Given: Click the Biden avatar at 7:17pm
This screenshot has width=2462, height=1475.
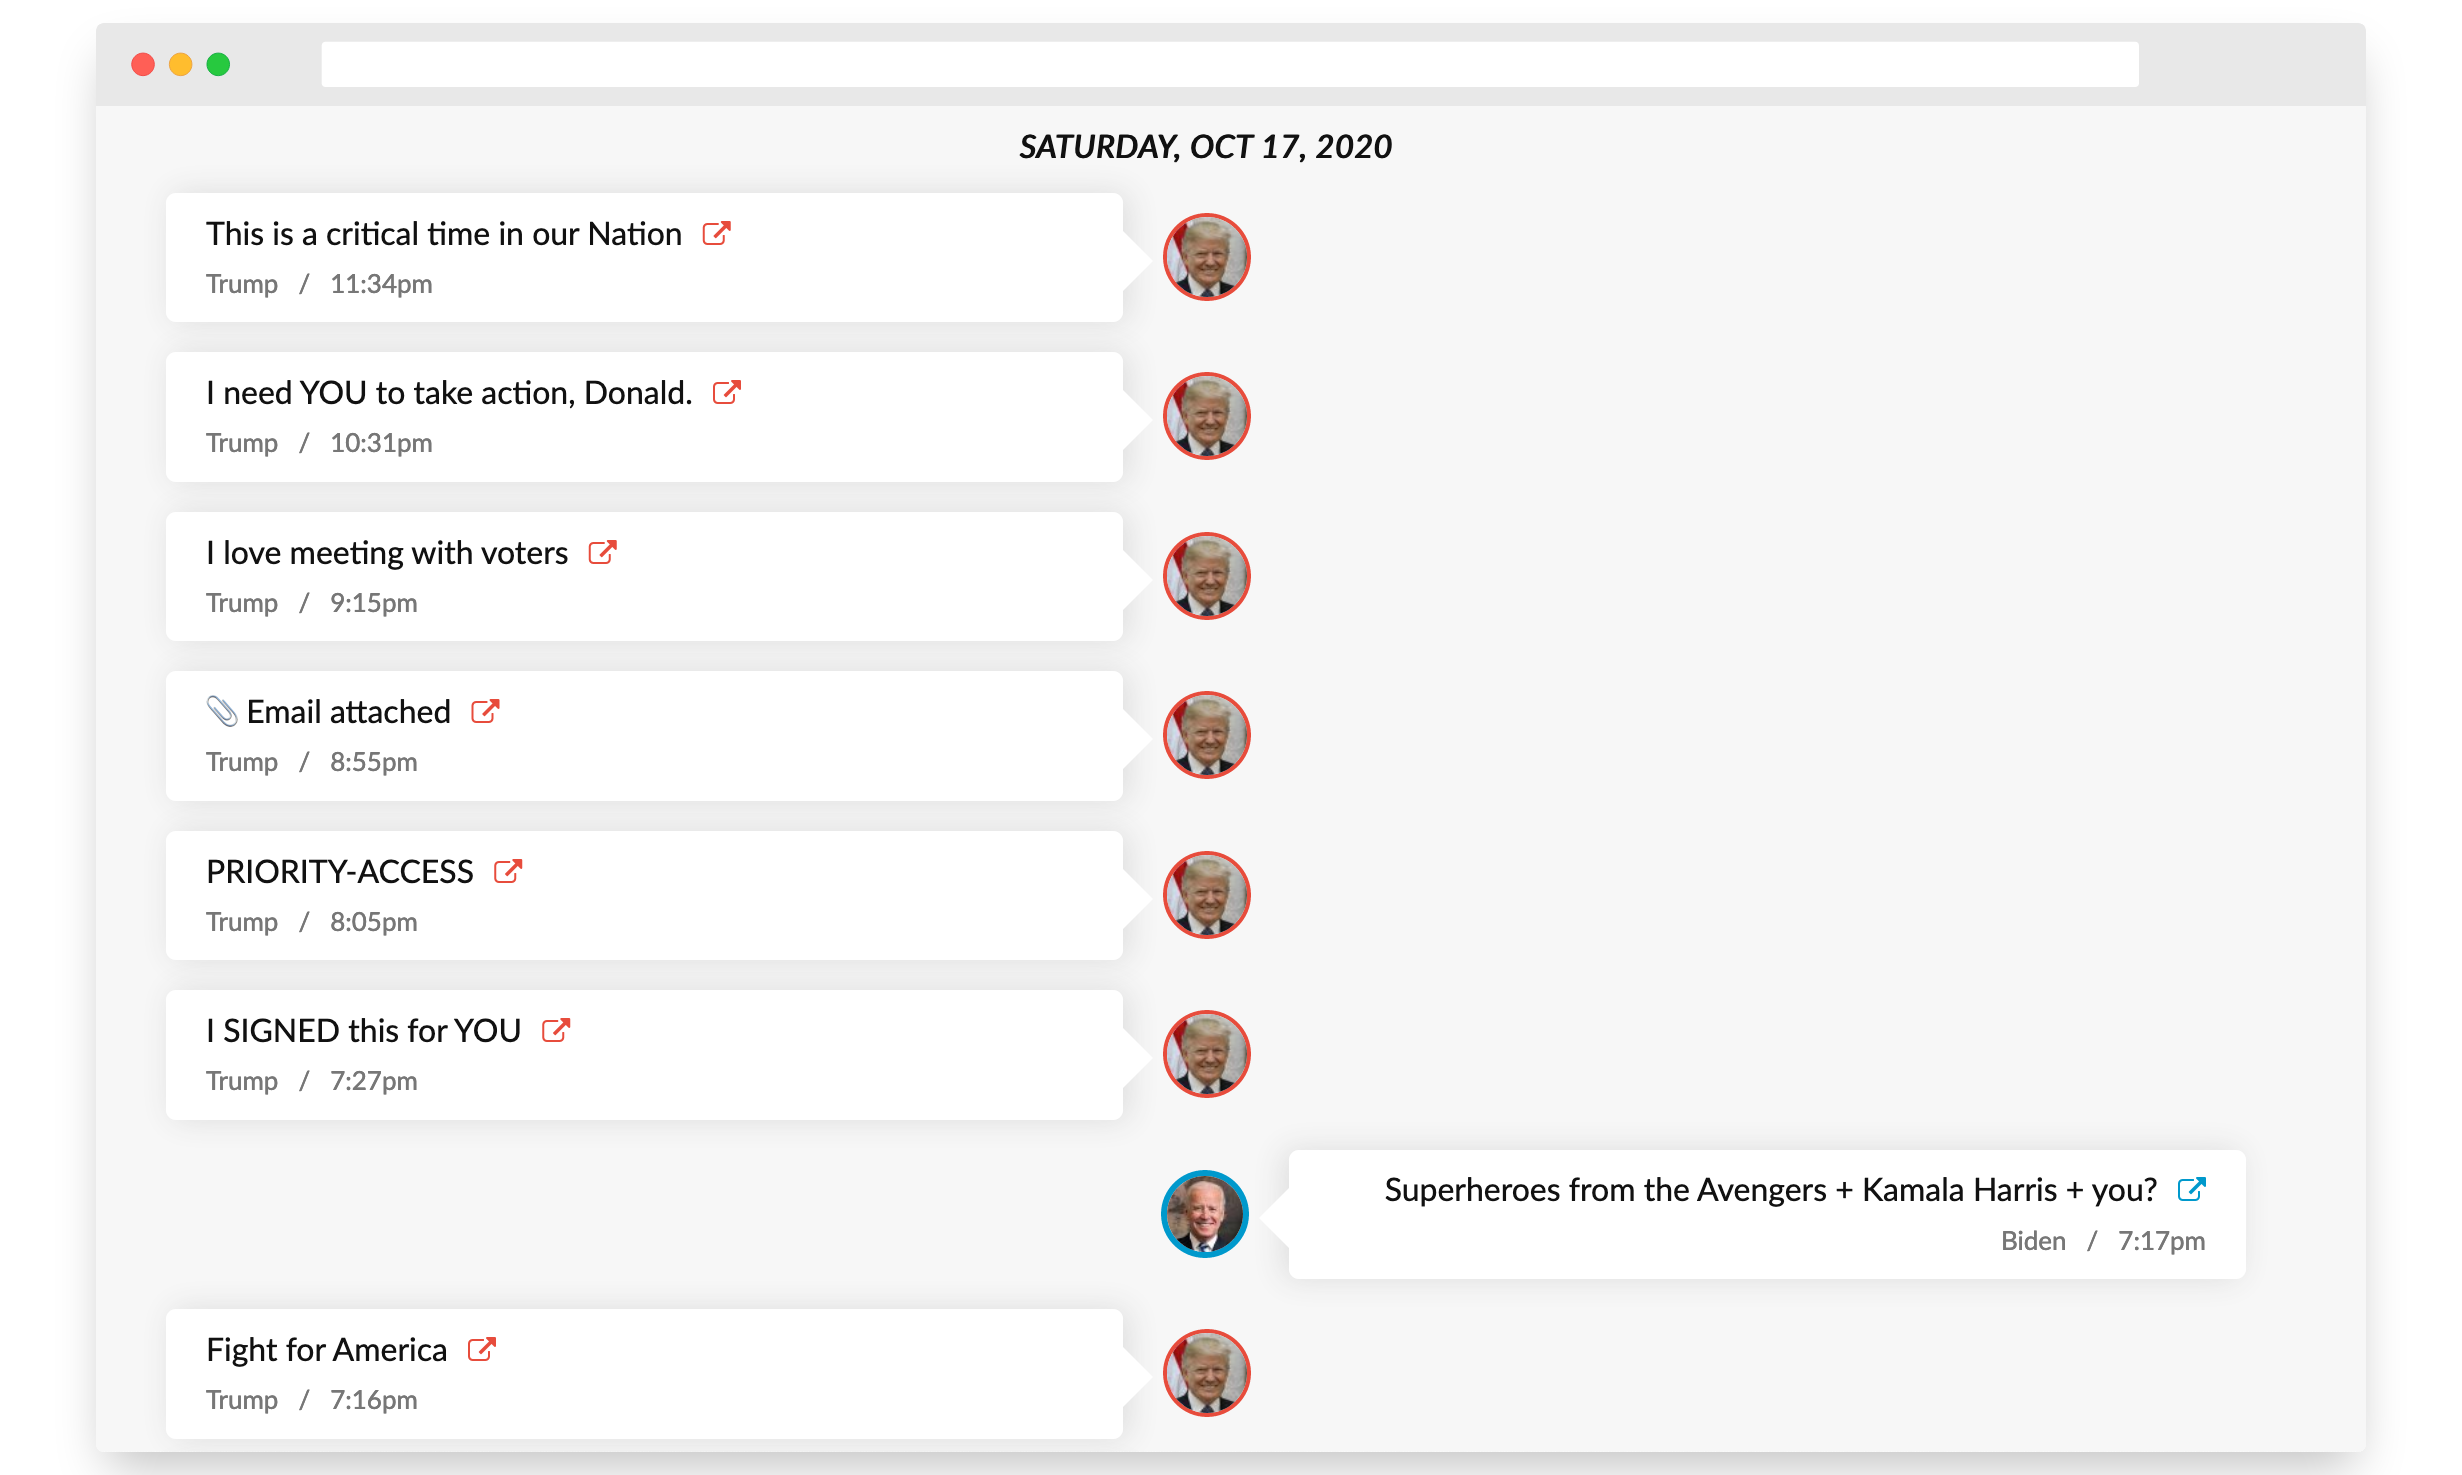Looking at the screenshot, I should pyautogui.click(x=1205, y=1214).
